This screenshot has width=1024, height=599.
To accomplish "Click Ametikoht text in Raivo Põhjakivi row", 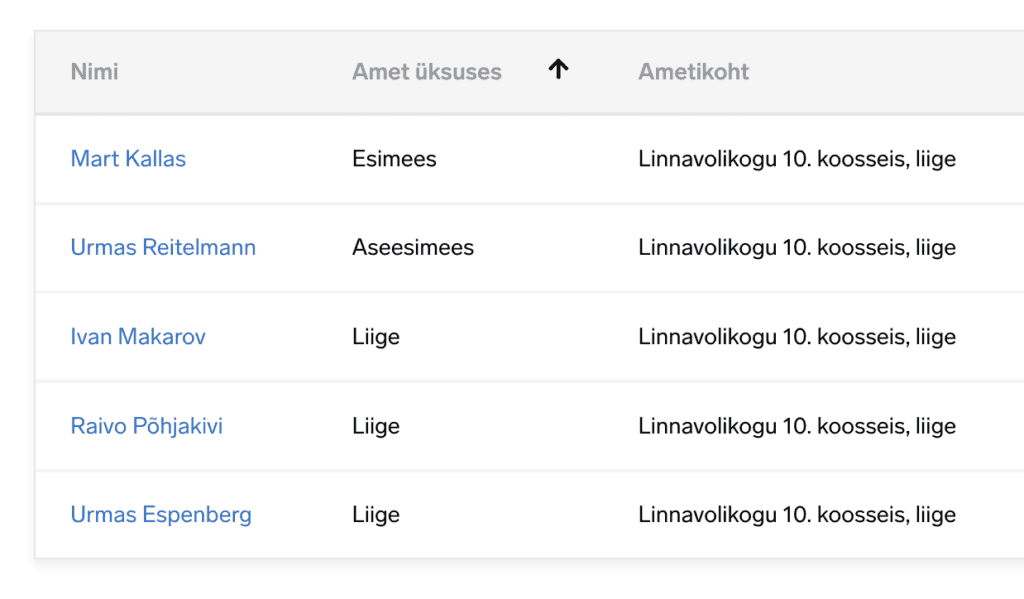I will click(796, 426).
